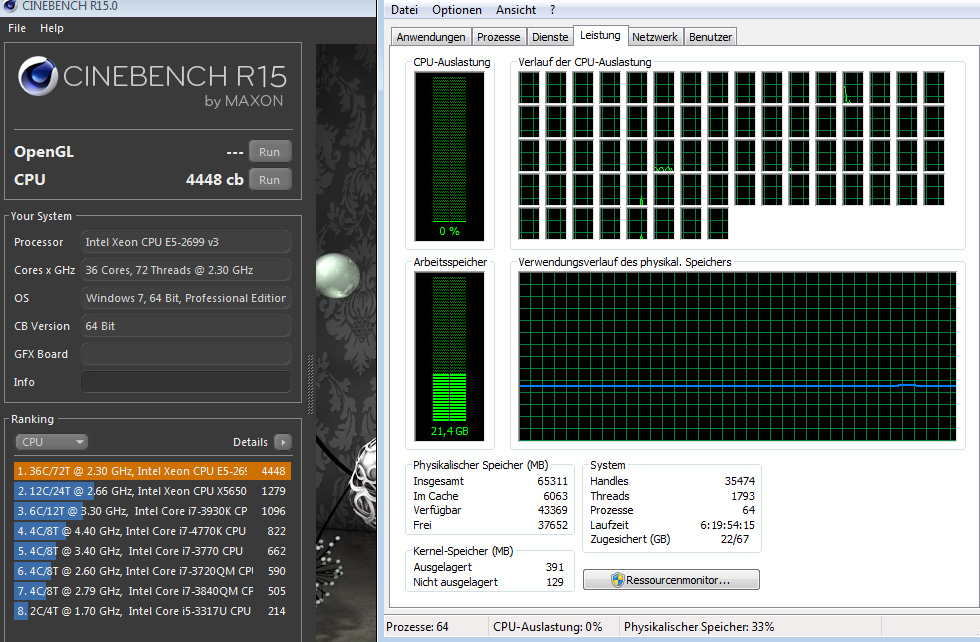
Task: Switch to the Anwendungen tab
Action: click(x=431, y=37)
